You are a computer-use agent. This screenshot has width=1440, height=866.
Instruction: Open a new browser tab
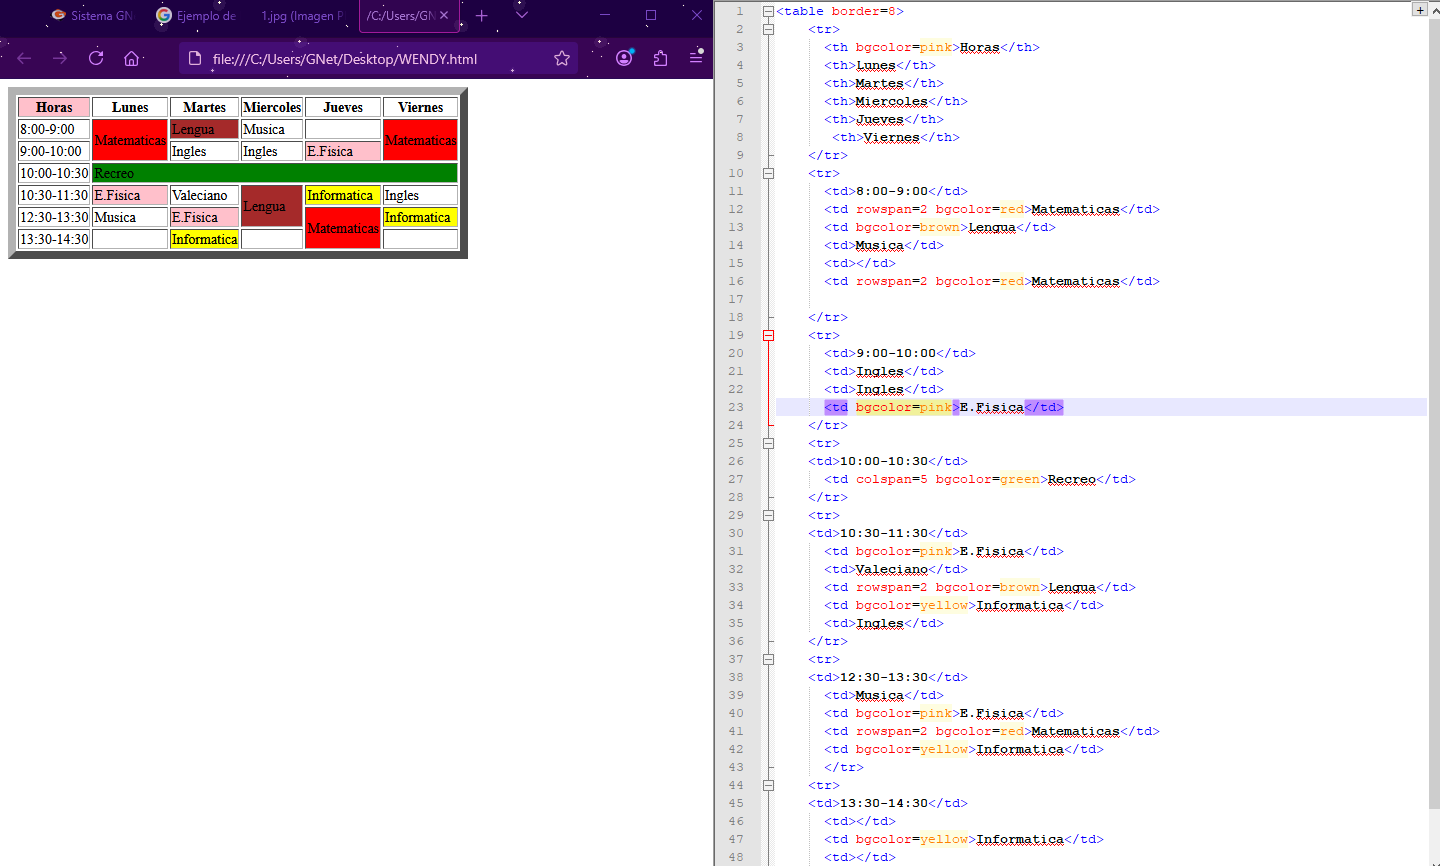click(482, 16)
